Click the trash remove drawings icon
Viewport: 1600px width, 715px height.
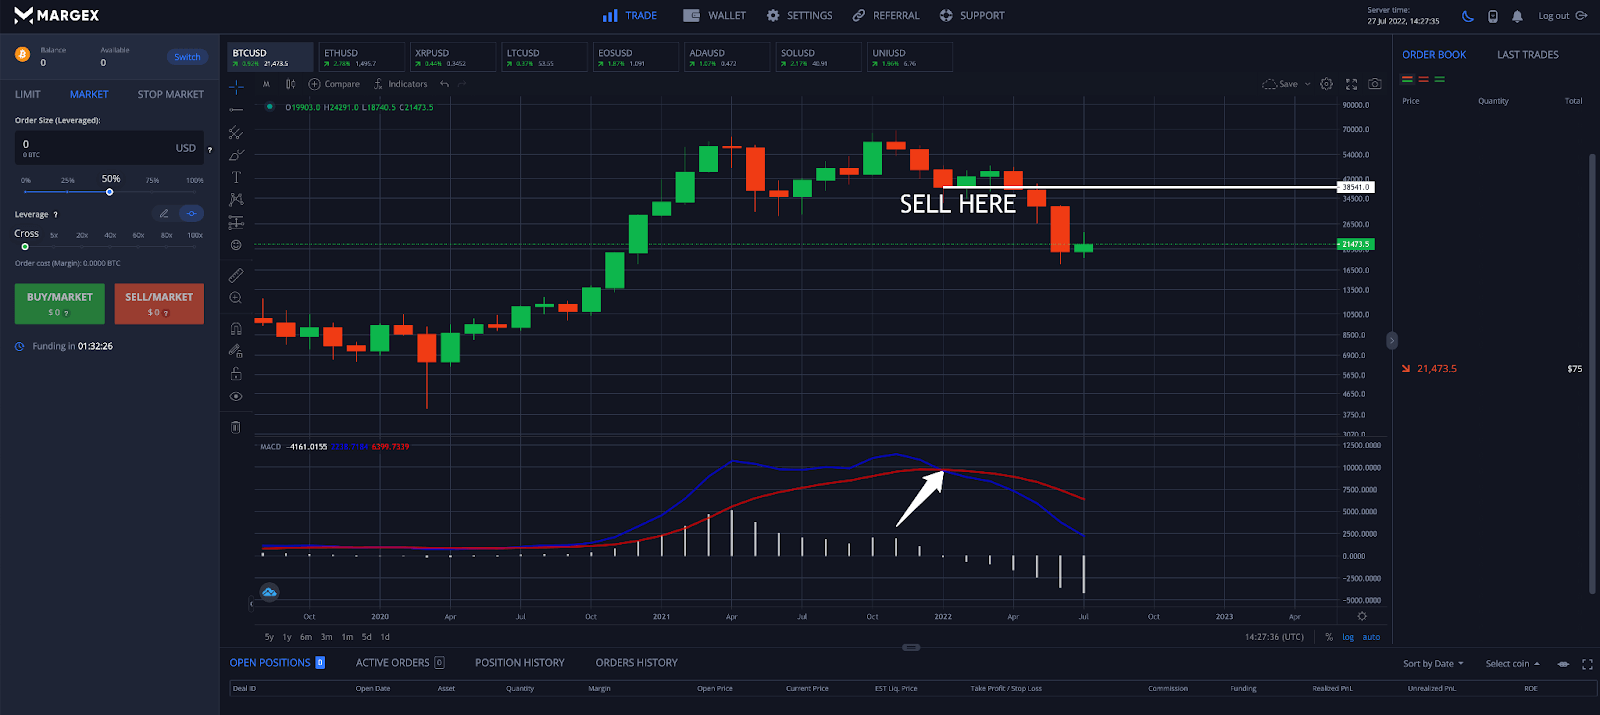pyautogui.click(x=236, y=427)
